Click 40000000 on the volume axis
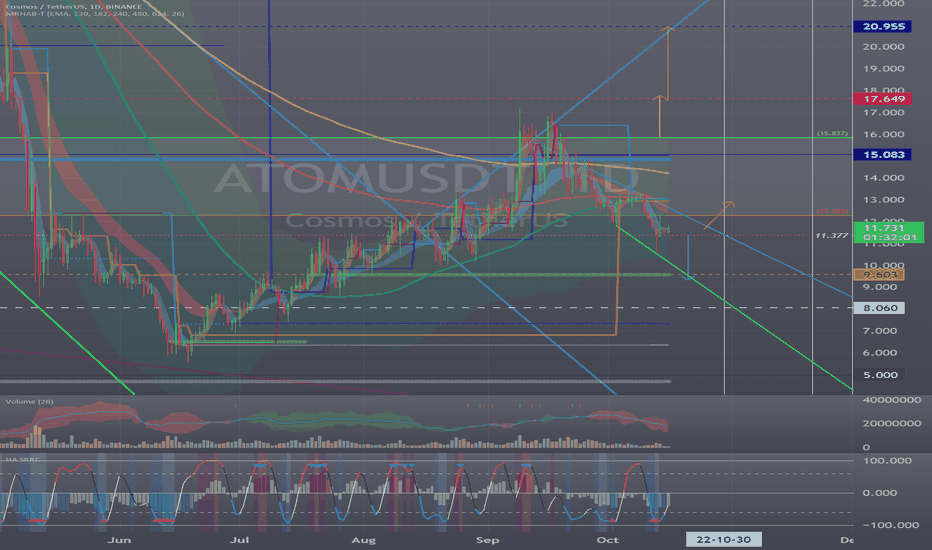Viewport: 932px width, 550px height. click(x=892, y=400)
